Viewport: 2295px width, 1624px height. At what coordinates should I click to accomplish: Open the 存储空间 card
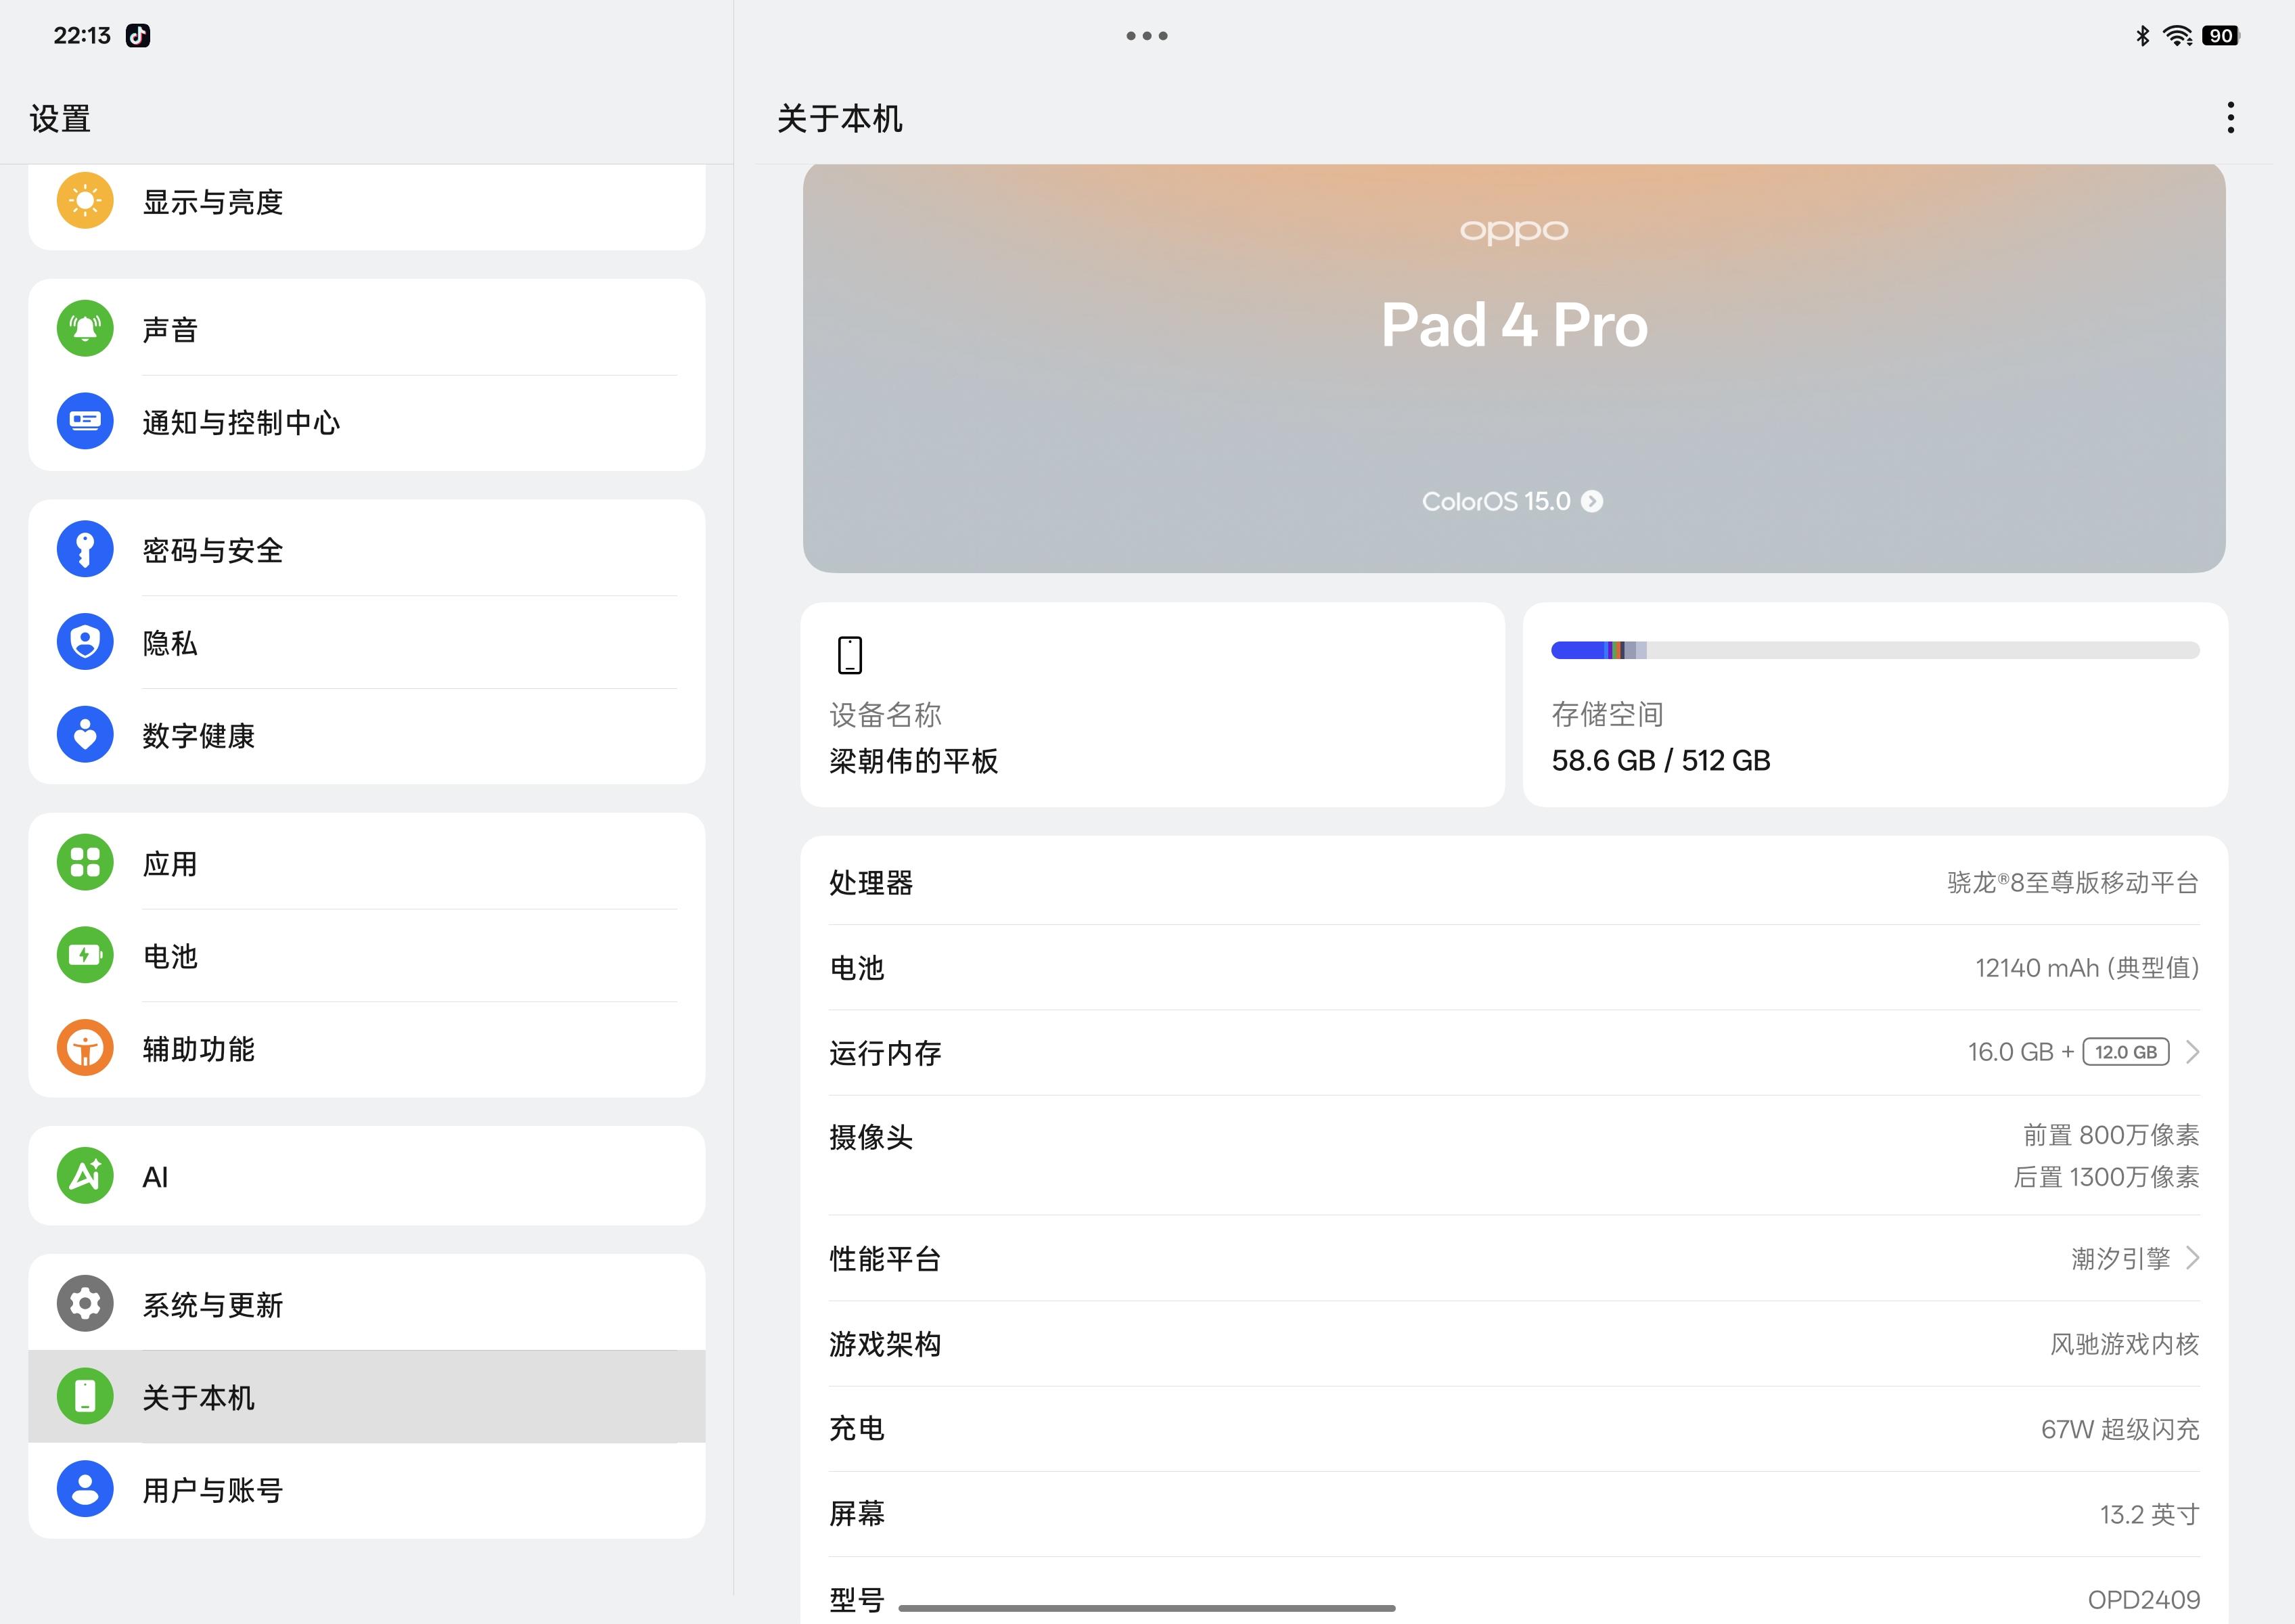click(1875, 704)
